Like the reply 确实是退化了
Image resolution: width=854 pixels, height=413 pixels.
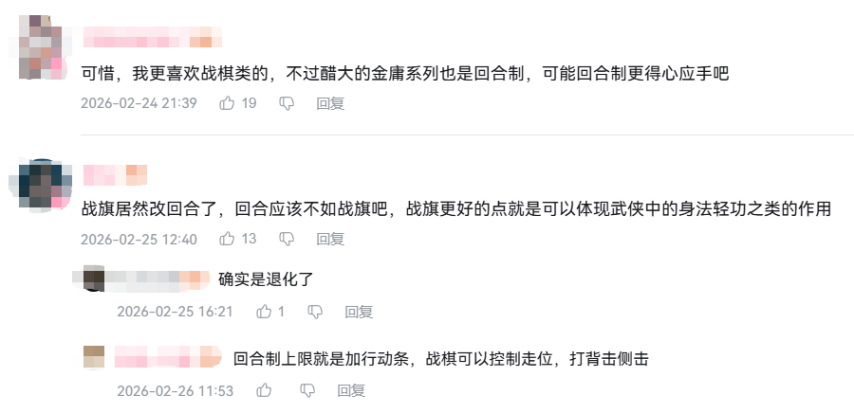pos(264,312)
